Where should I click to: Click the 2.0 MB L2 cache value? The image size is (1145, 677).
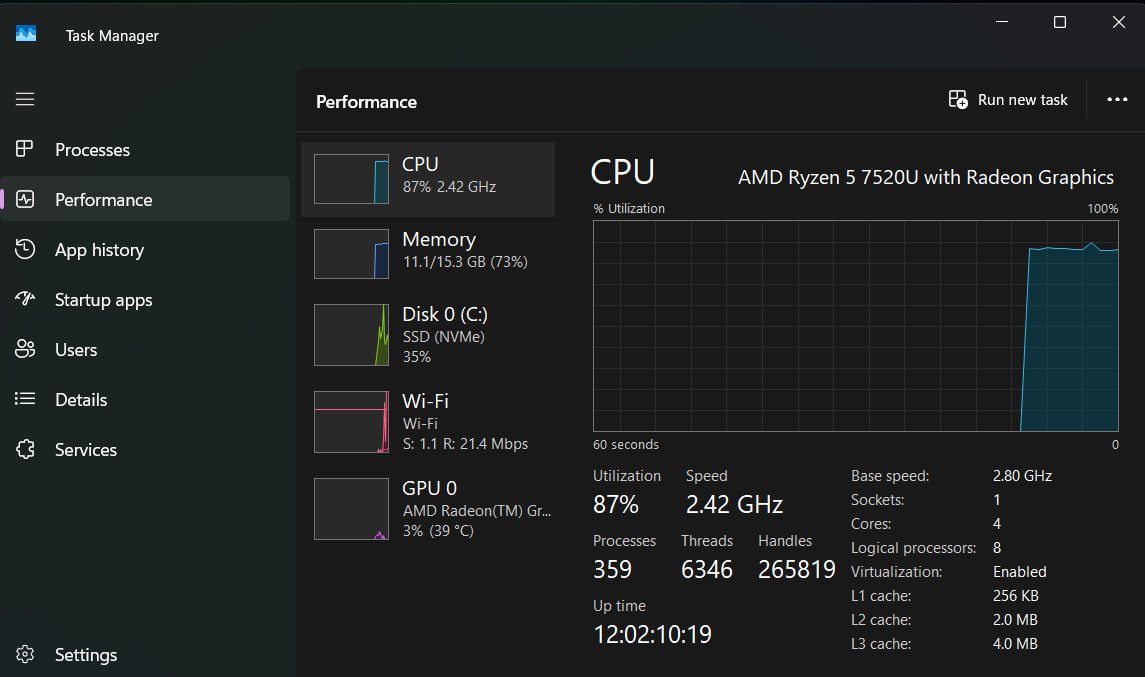(x=1015, y=620)
